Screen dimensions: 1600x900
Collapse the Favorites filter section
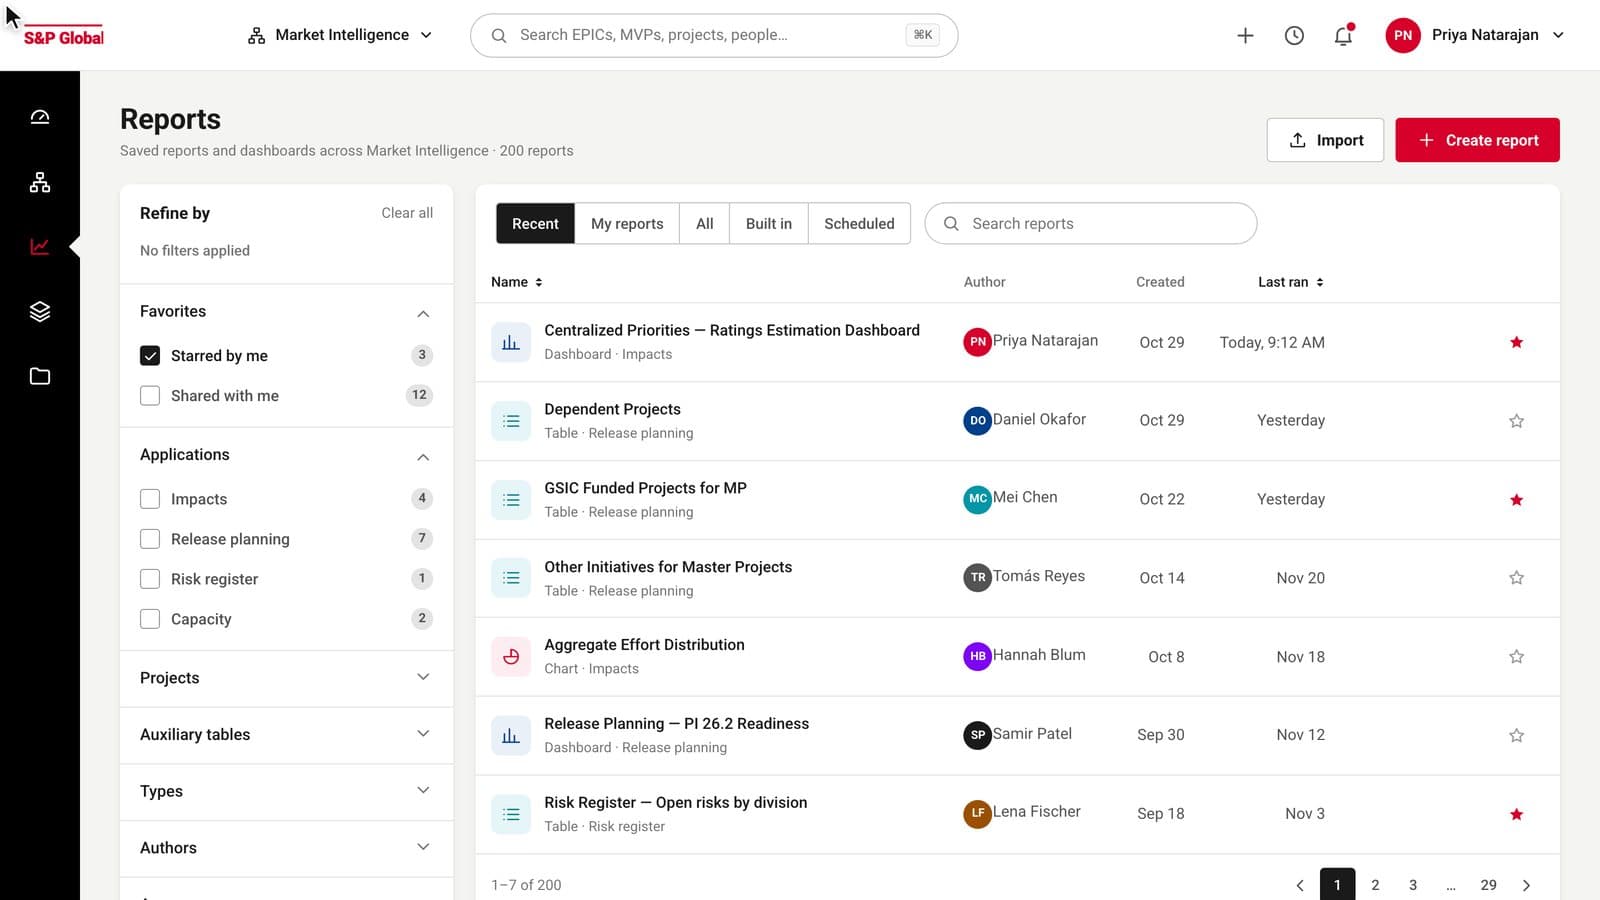(x=423, y=313)
